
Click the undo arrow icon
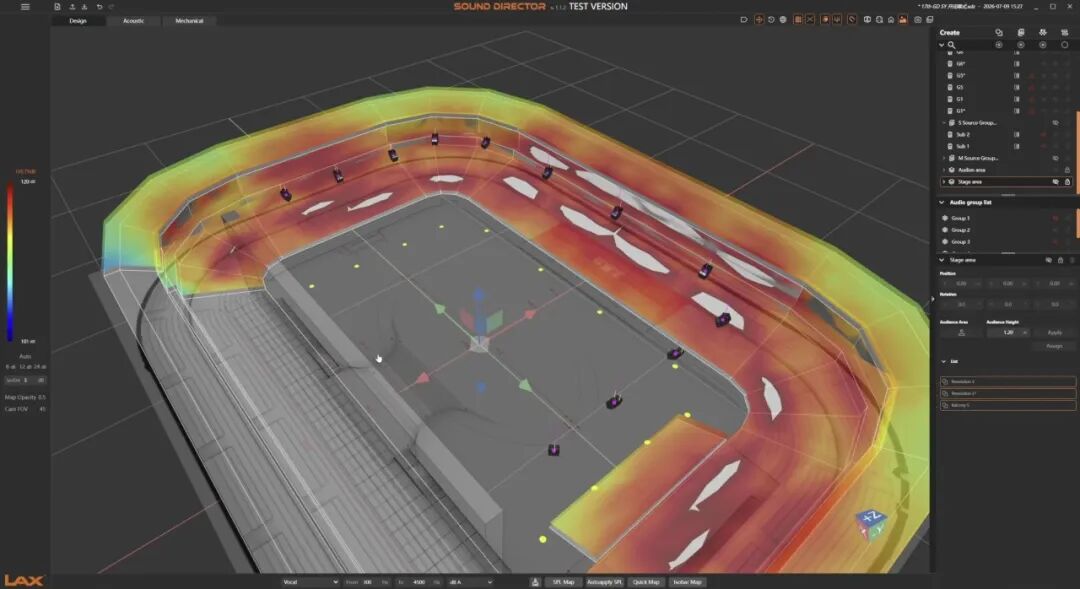coord(99,7)
